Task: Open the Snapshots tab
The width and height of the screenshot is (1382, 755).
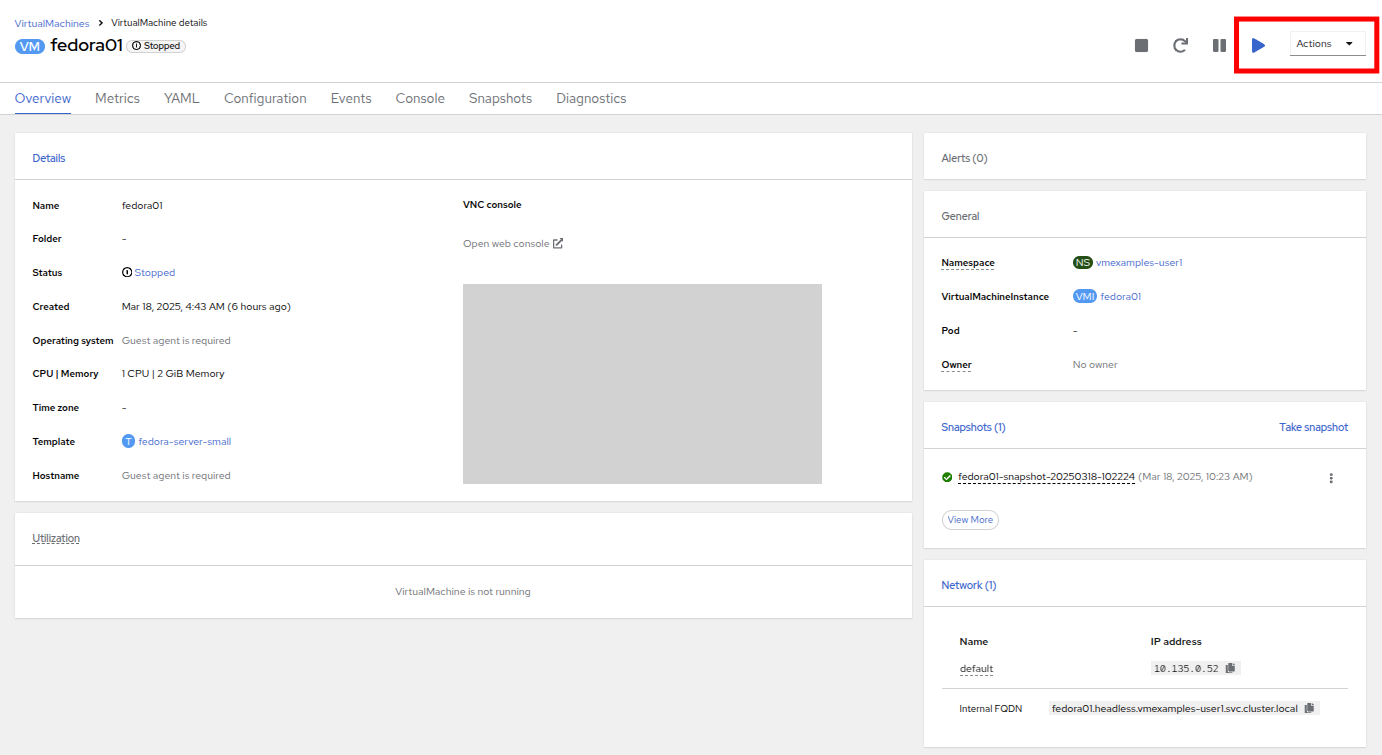Action: [x=500, y=98]
